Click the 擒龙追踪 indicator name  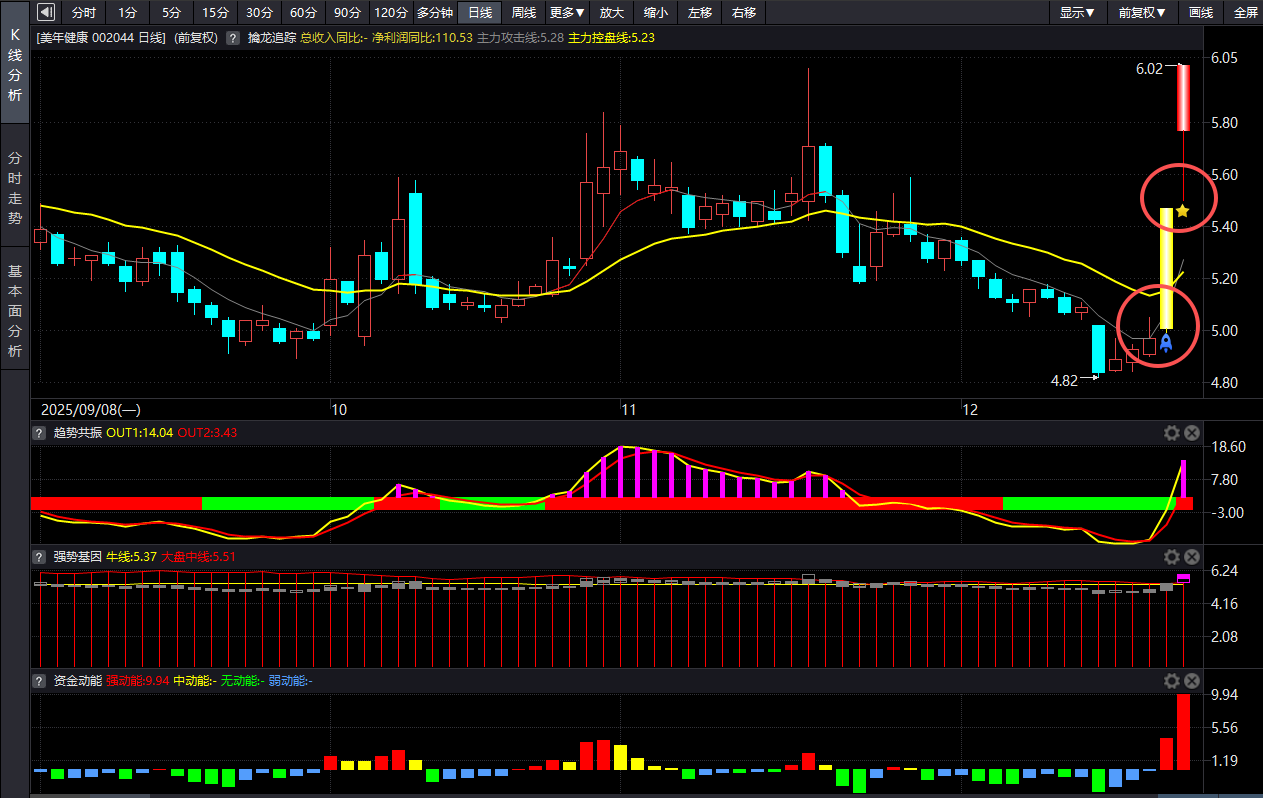pyautogui.click(x=272, y=37)
